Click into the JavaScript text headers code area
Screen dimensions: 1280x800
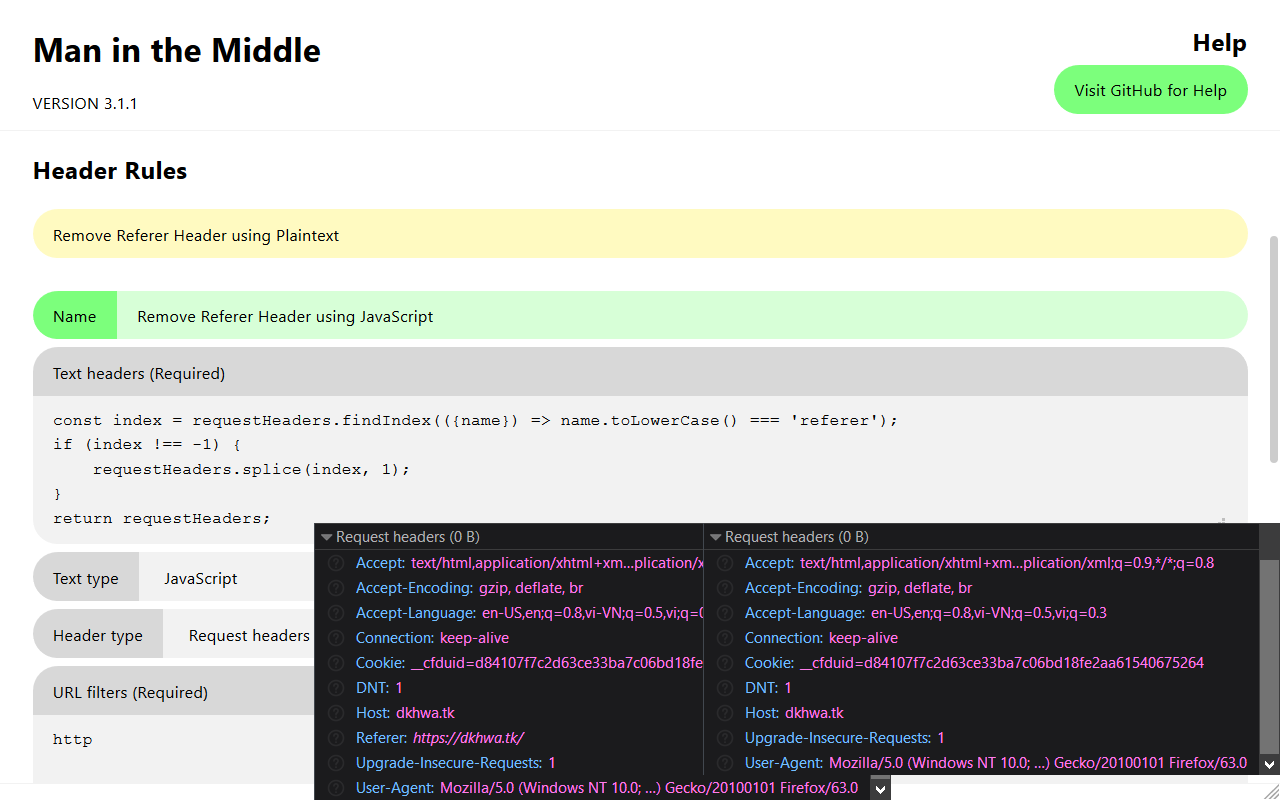tap(640, 469)
